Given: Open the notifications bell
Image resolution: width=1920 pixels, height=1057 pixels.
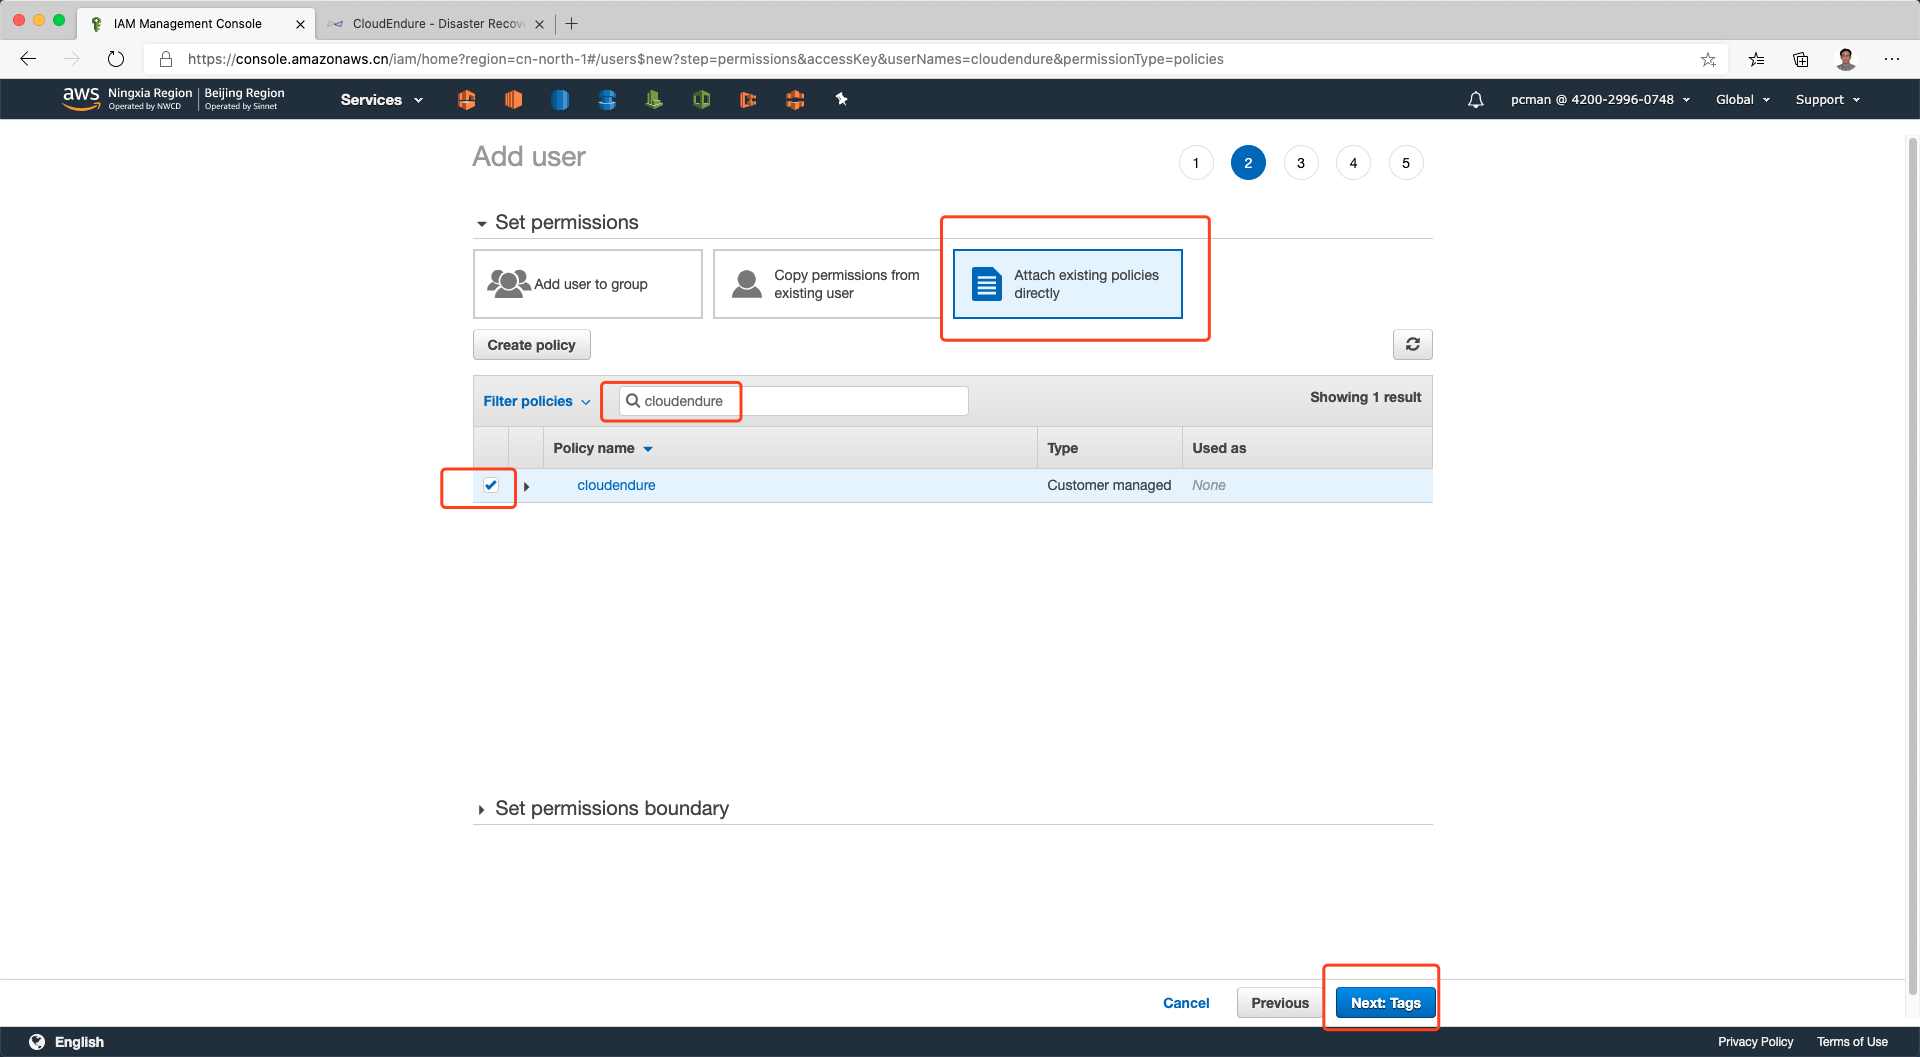Looking at the screenshot, I should point(1475,100).
